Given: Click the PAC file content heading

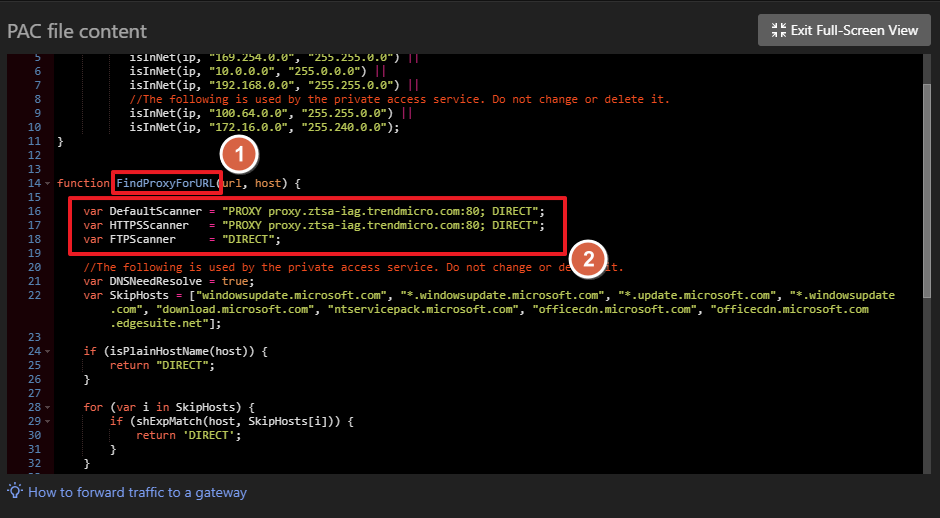Looking at the screenshot, I should tap(77, 31).
